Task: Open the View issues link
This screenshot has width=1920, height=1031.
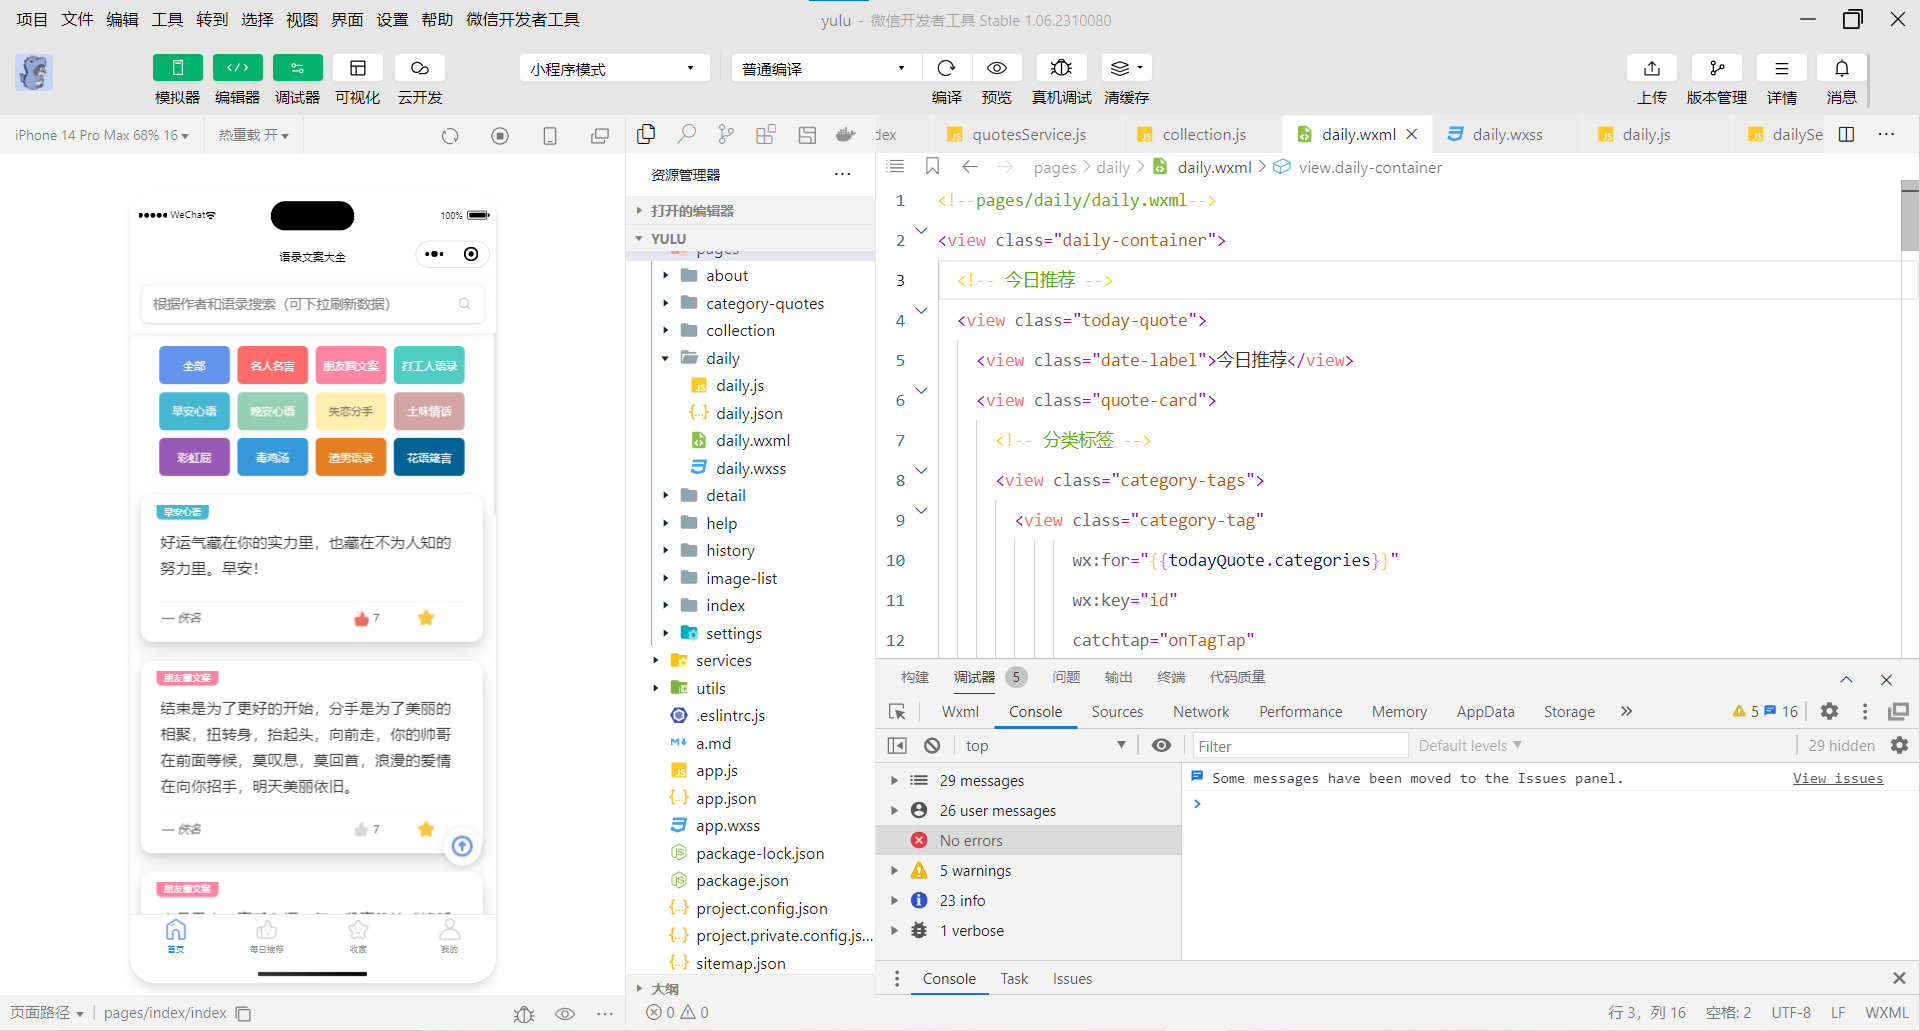Action: [x=1837, y=778]
